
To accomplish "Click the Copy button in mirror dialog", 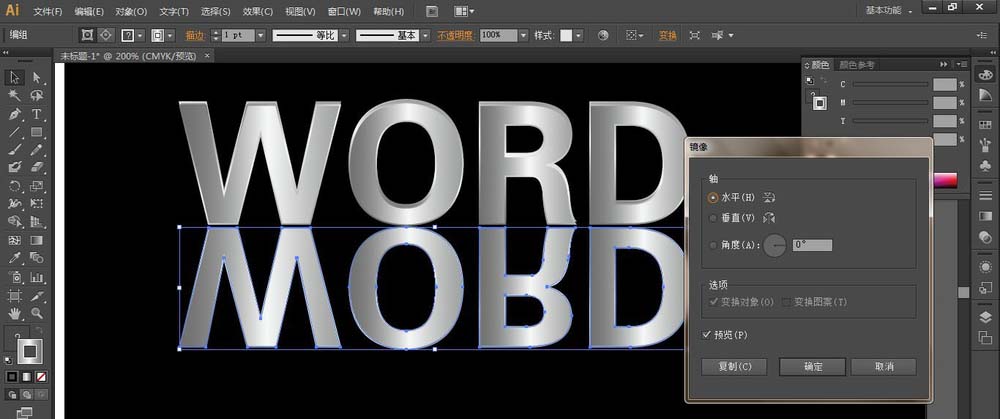I will (x=735, y=367).
